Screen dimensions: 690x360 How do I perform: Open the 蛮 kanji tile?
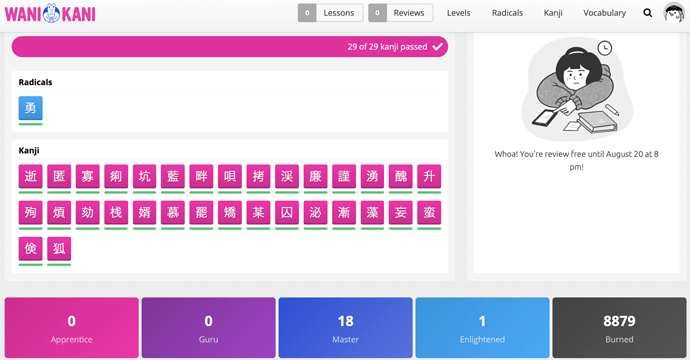429,213
